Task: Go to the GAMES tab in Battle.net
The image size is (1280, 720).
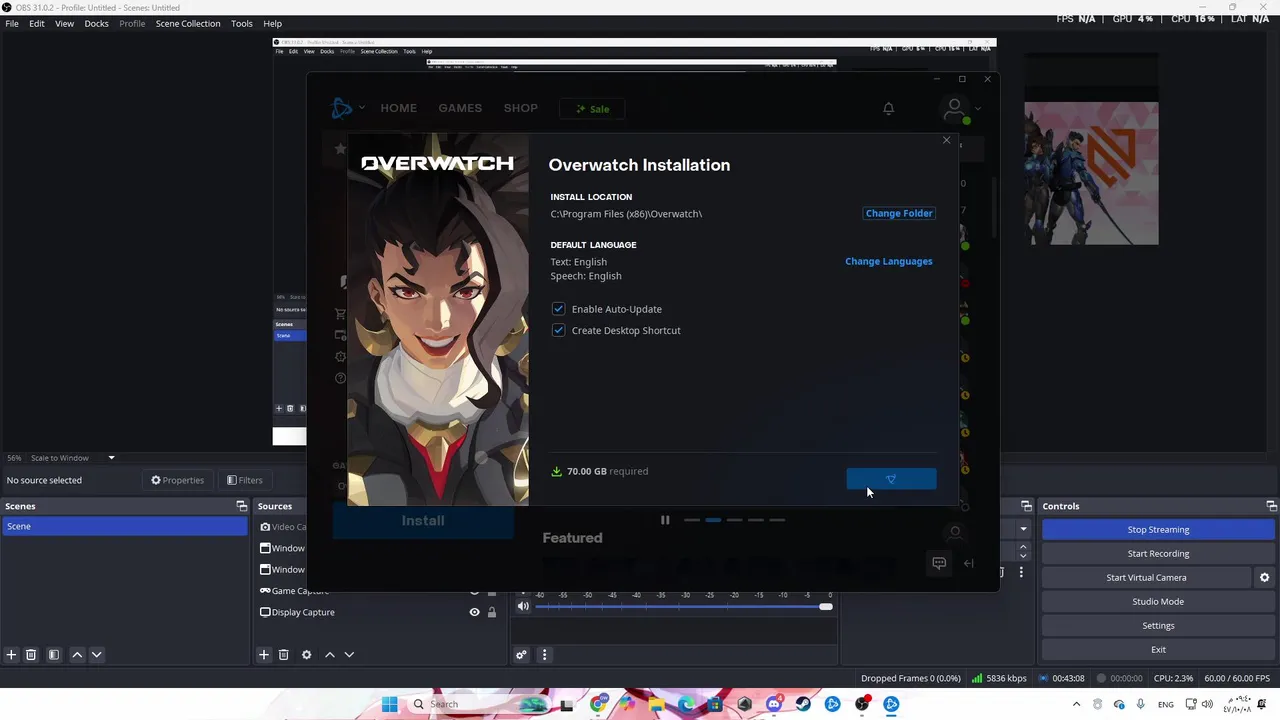Action: click(x=460, y=108)
